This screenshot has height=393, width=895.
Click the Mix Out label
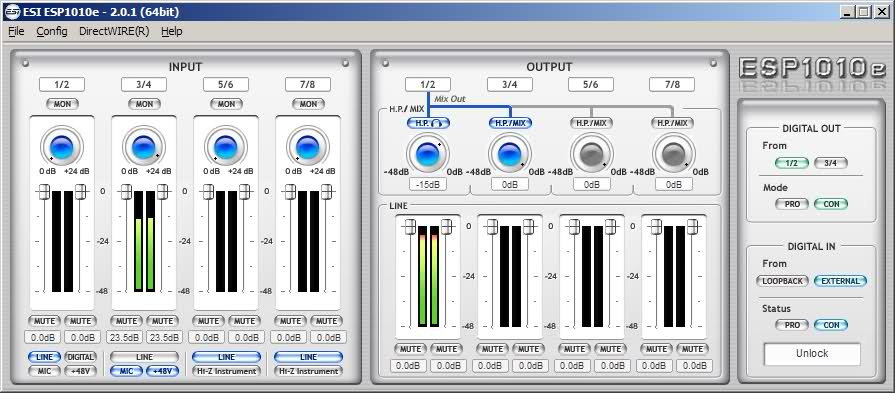450,99
